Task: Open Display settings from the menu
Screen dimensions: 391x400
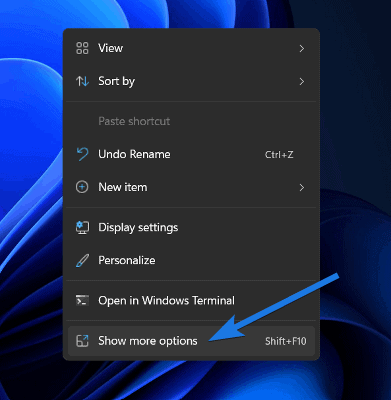Action: [191, 227]
